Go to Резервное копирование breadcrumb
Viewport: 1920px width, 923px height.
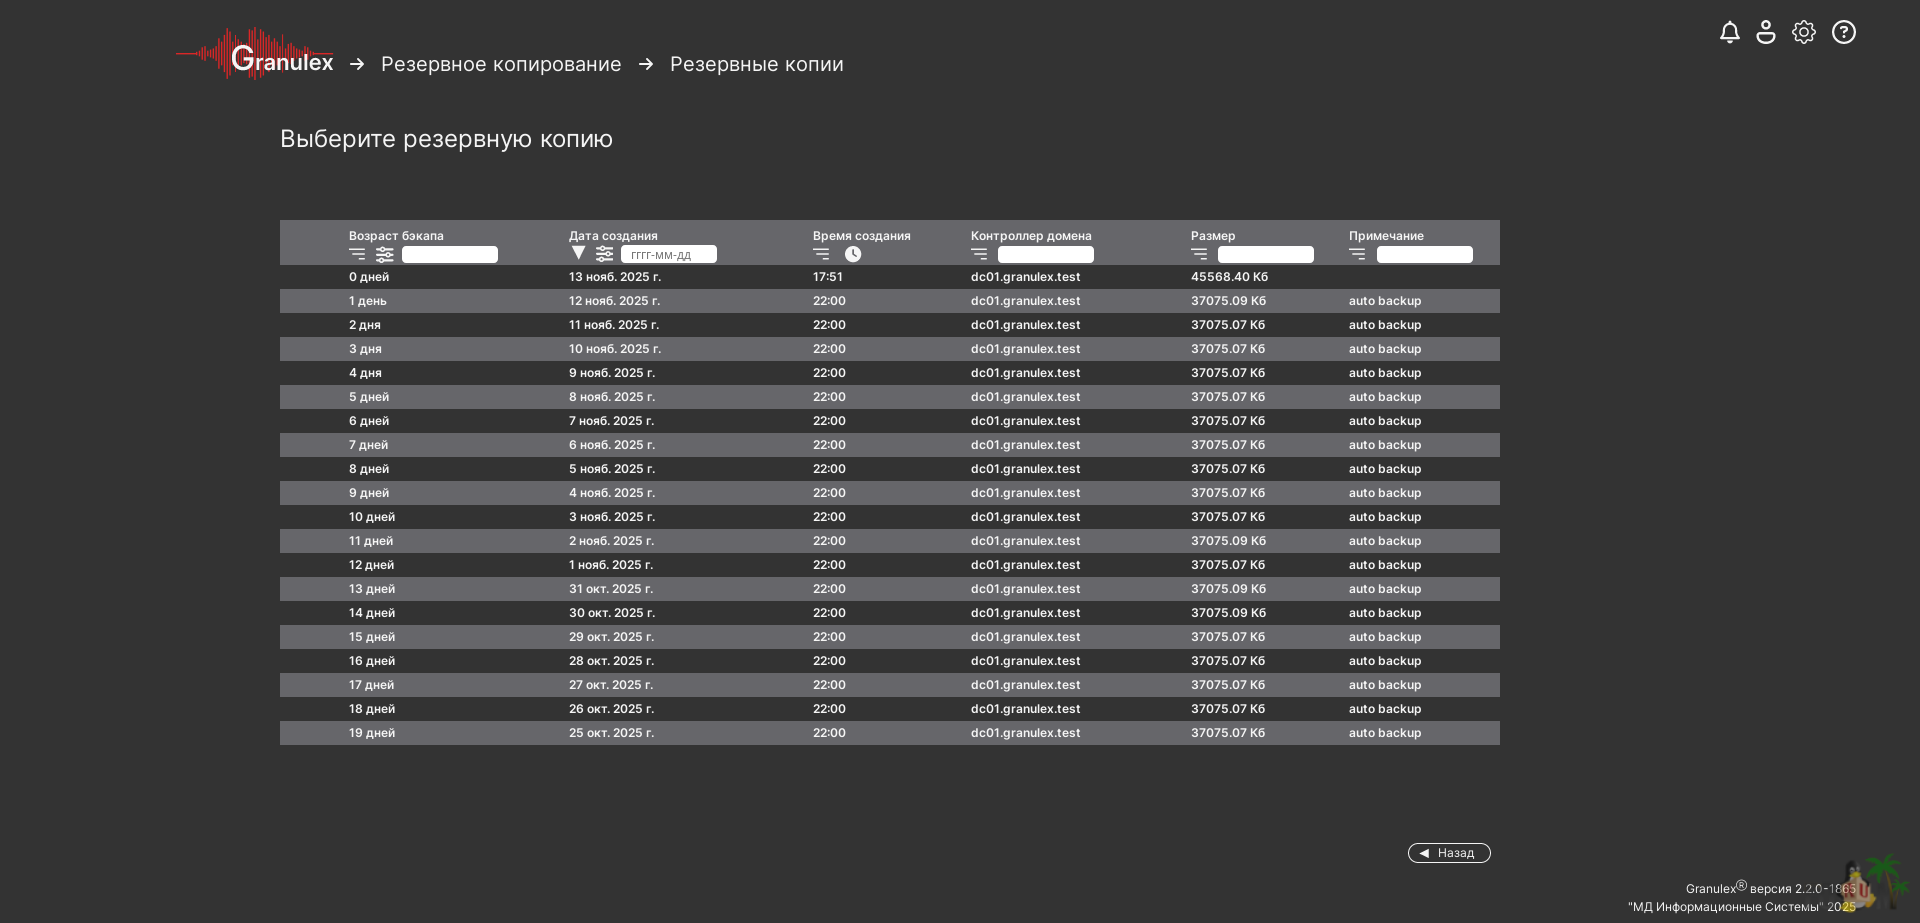click(x=501, y=64)
